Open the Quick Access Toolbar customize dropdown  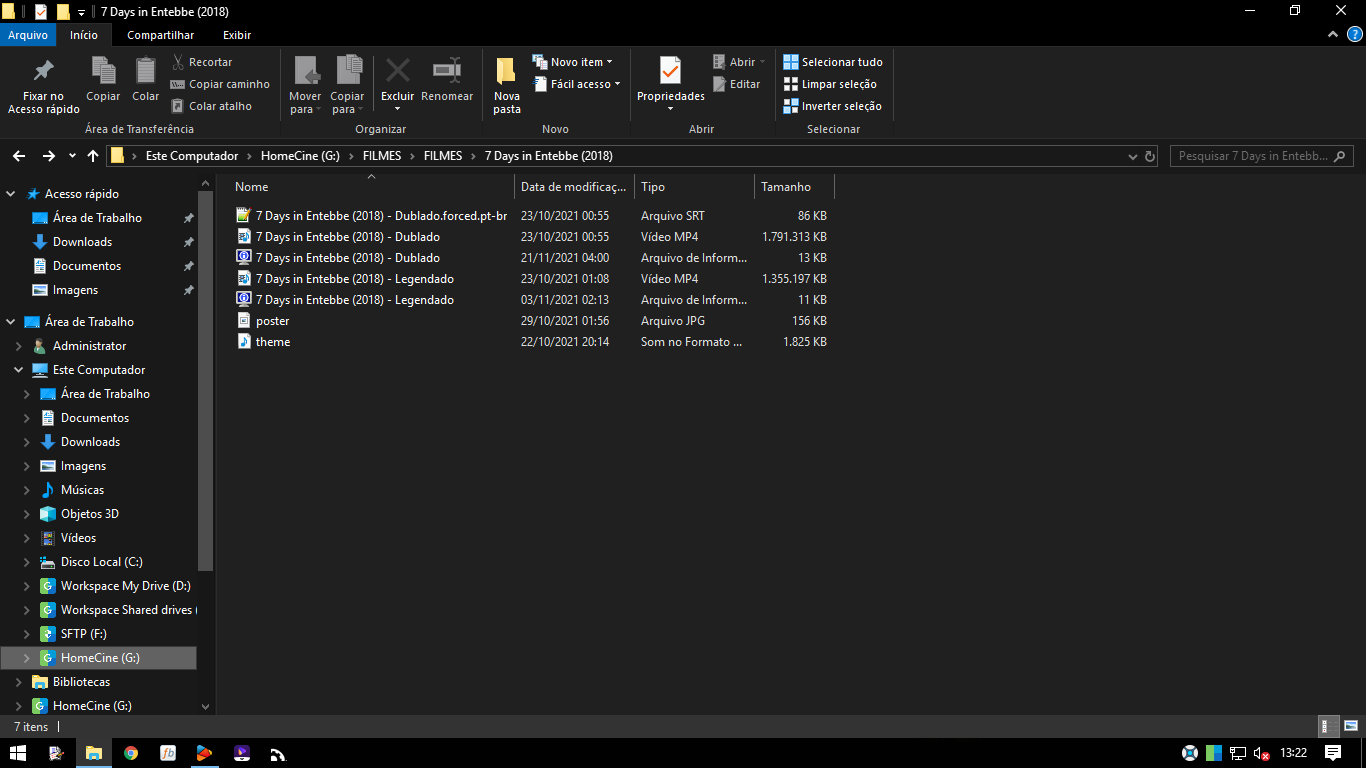[81, 12]
